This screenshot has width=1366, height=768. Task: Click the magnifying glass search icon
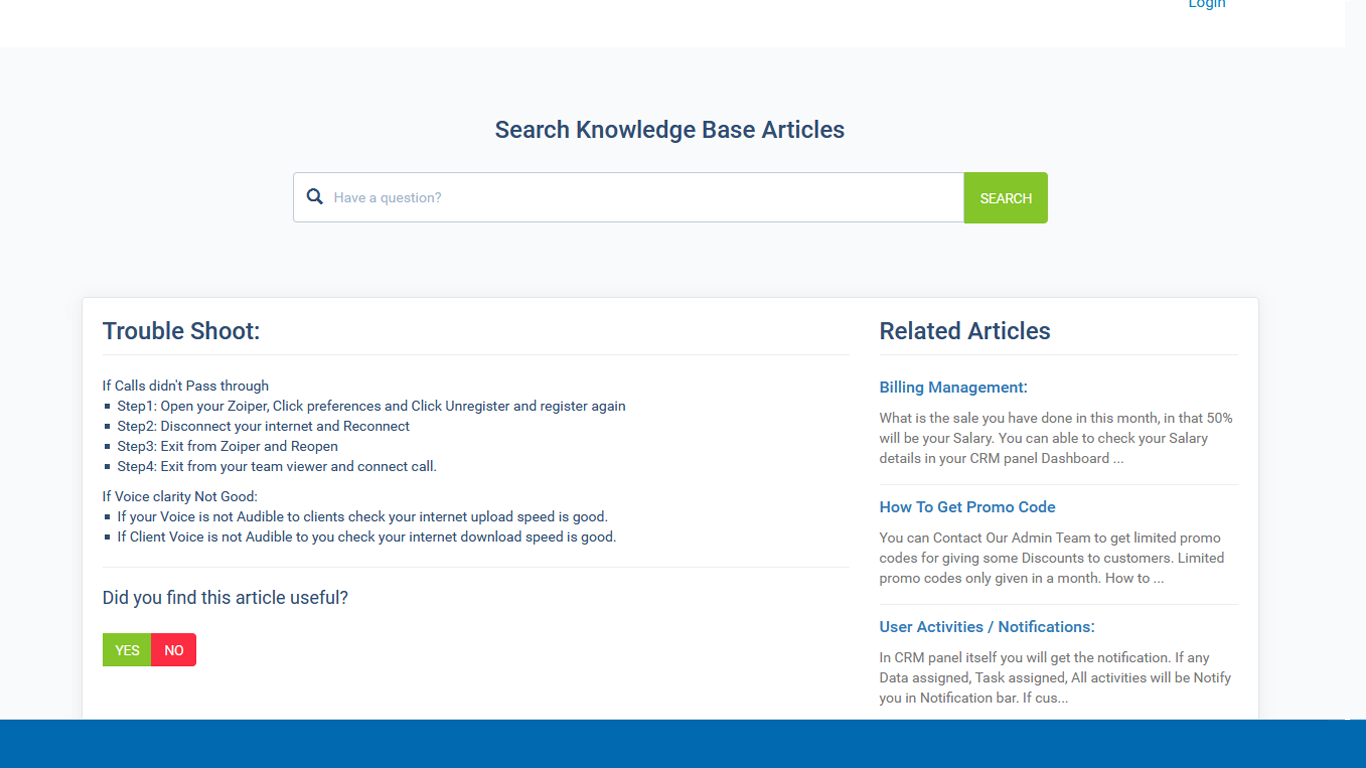(315, 197)
